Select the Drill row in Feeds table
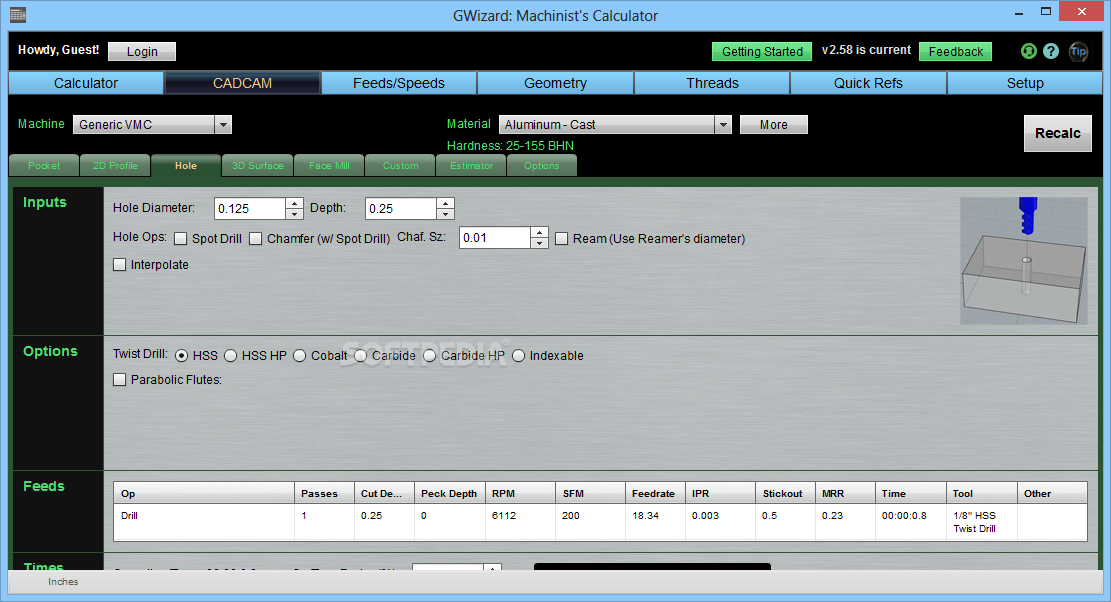 point(600,522)
